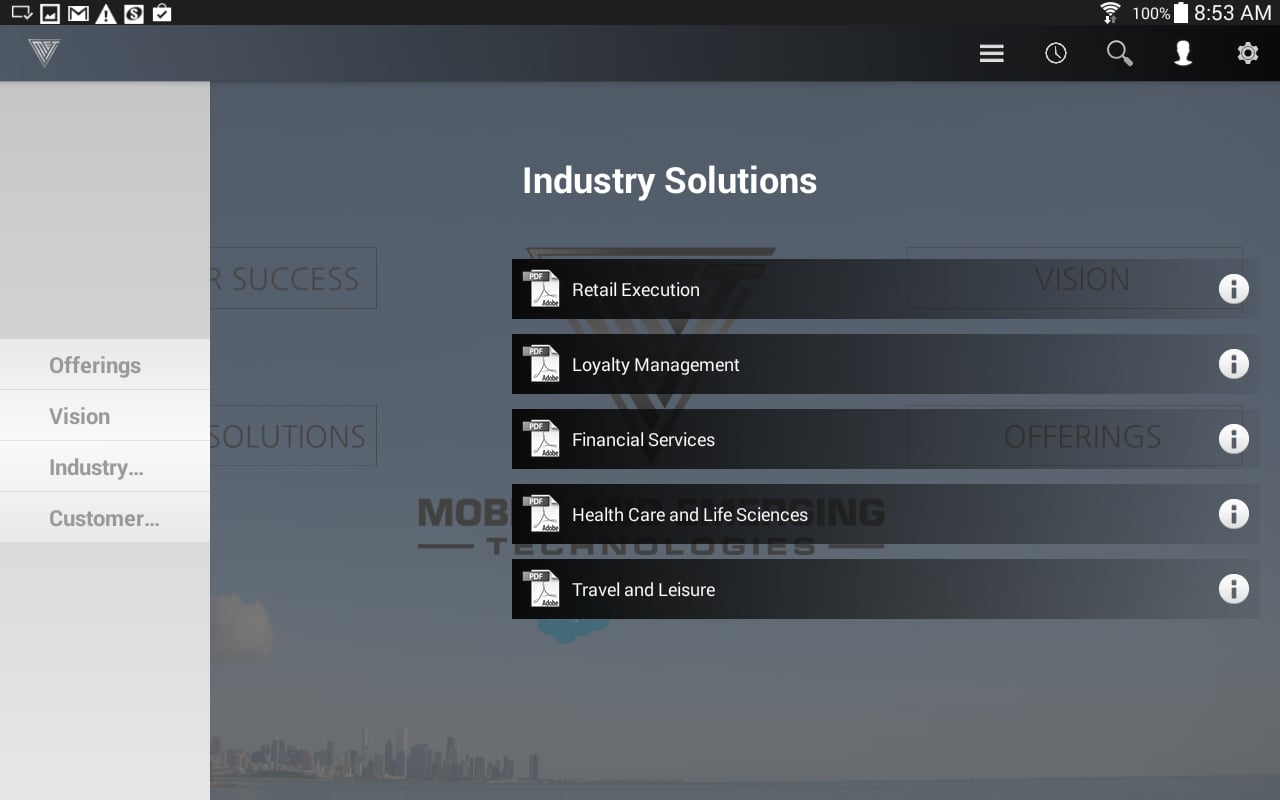Show info for Retail Execution
Screen dimensions: 1280x800
click(x=1234, y=289)
